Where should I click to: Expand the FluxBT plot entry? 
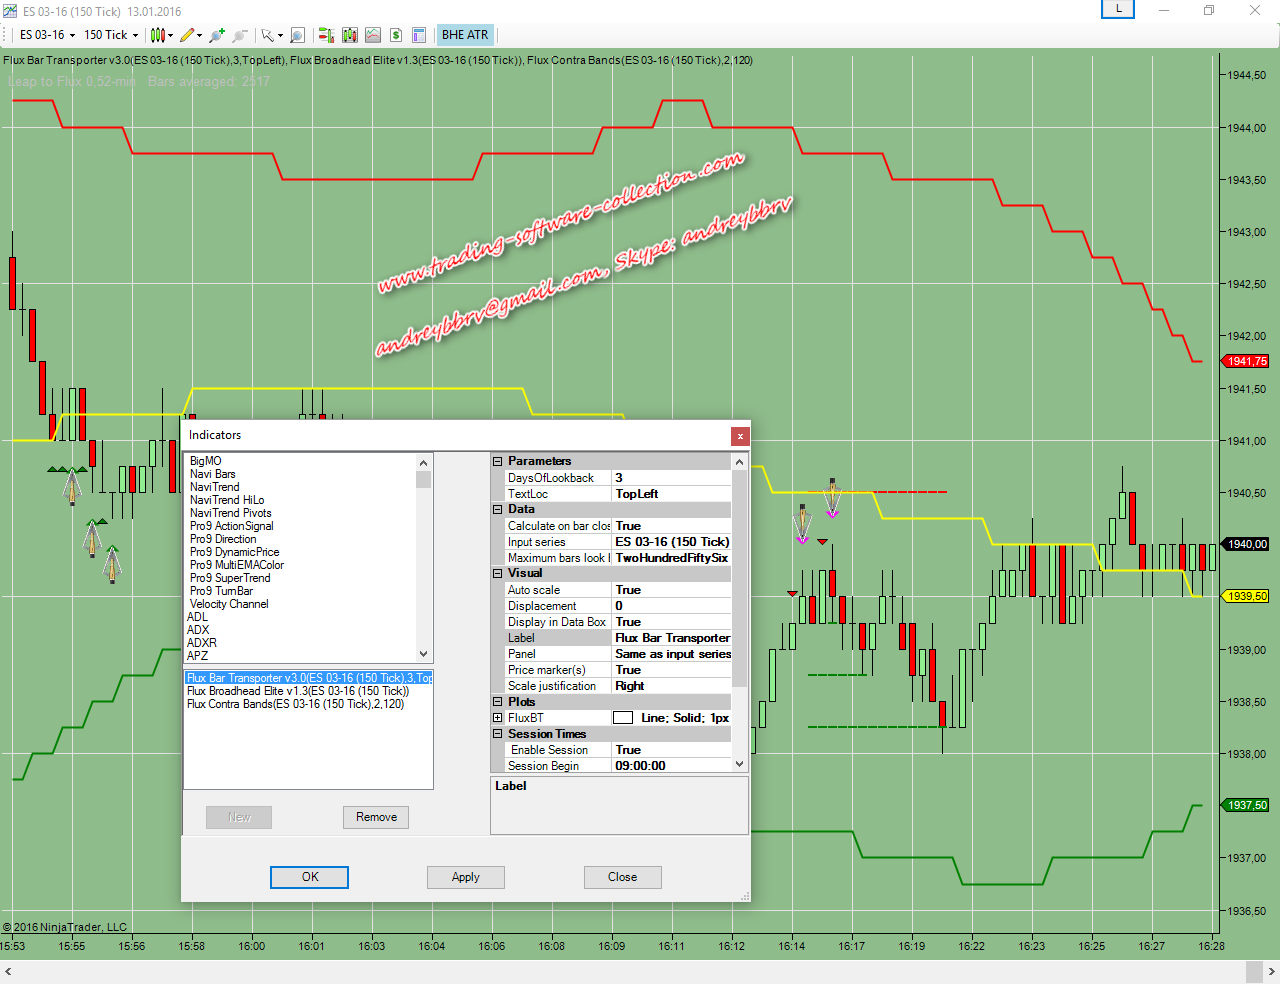497,718
